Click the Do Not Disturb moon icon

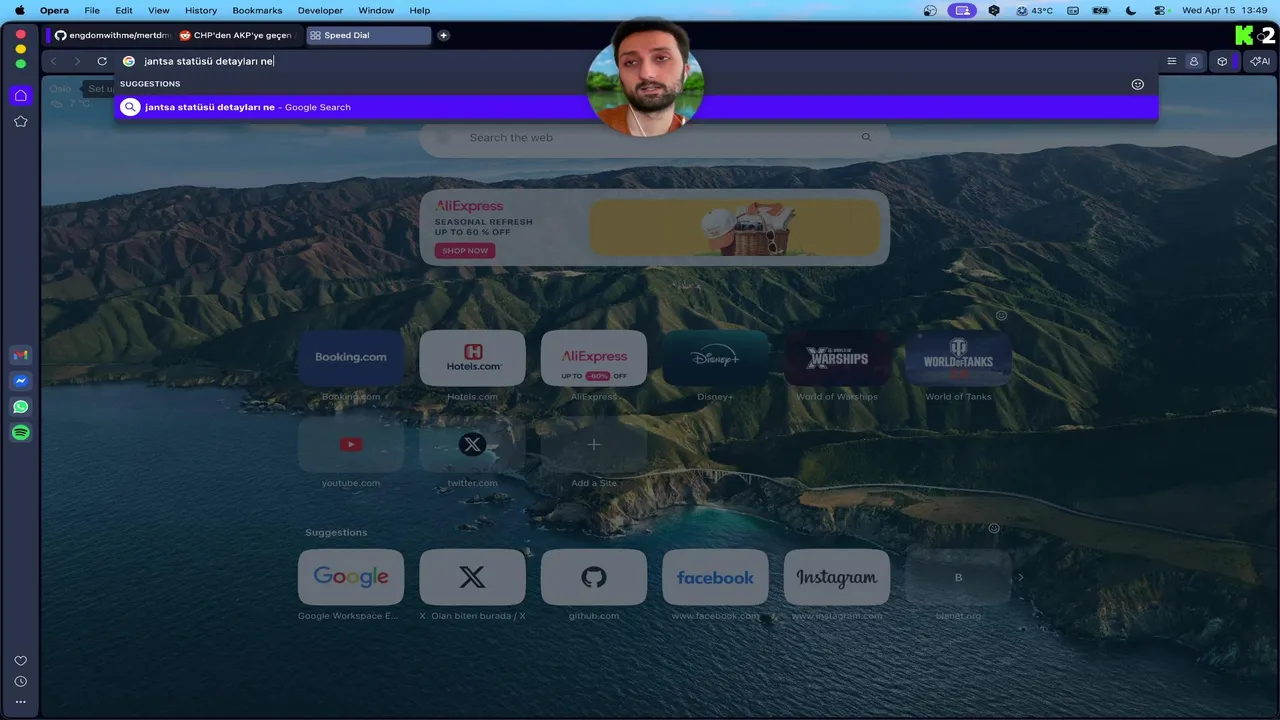[1131, 10]
